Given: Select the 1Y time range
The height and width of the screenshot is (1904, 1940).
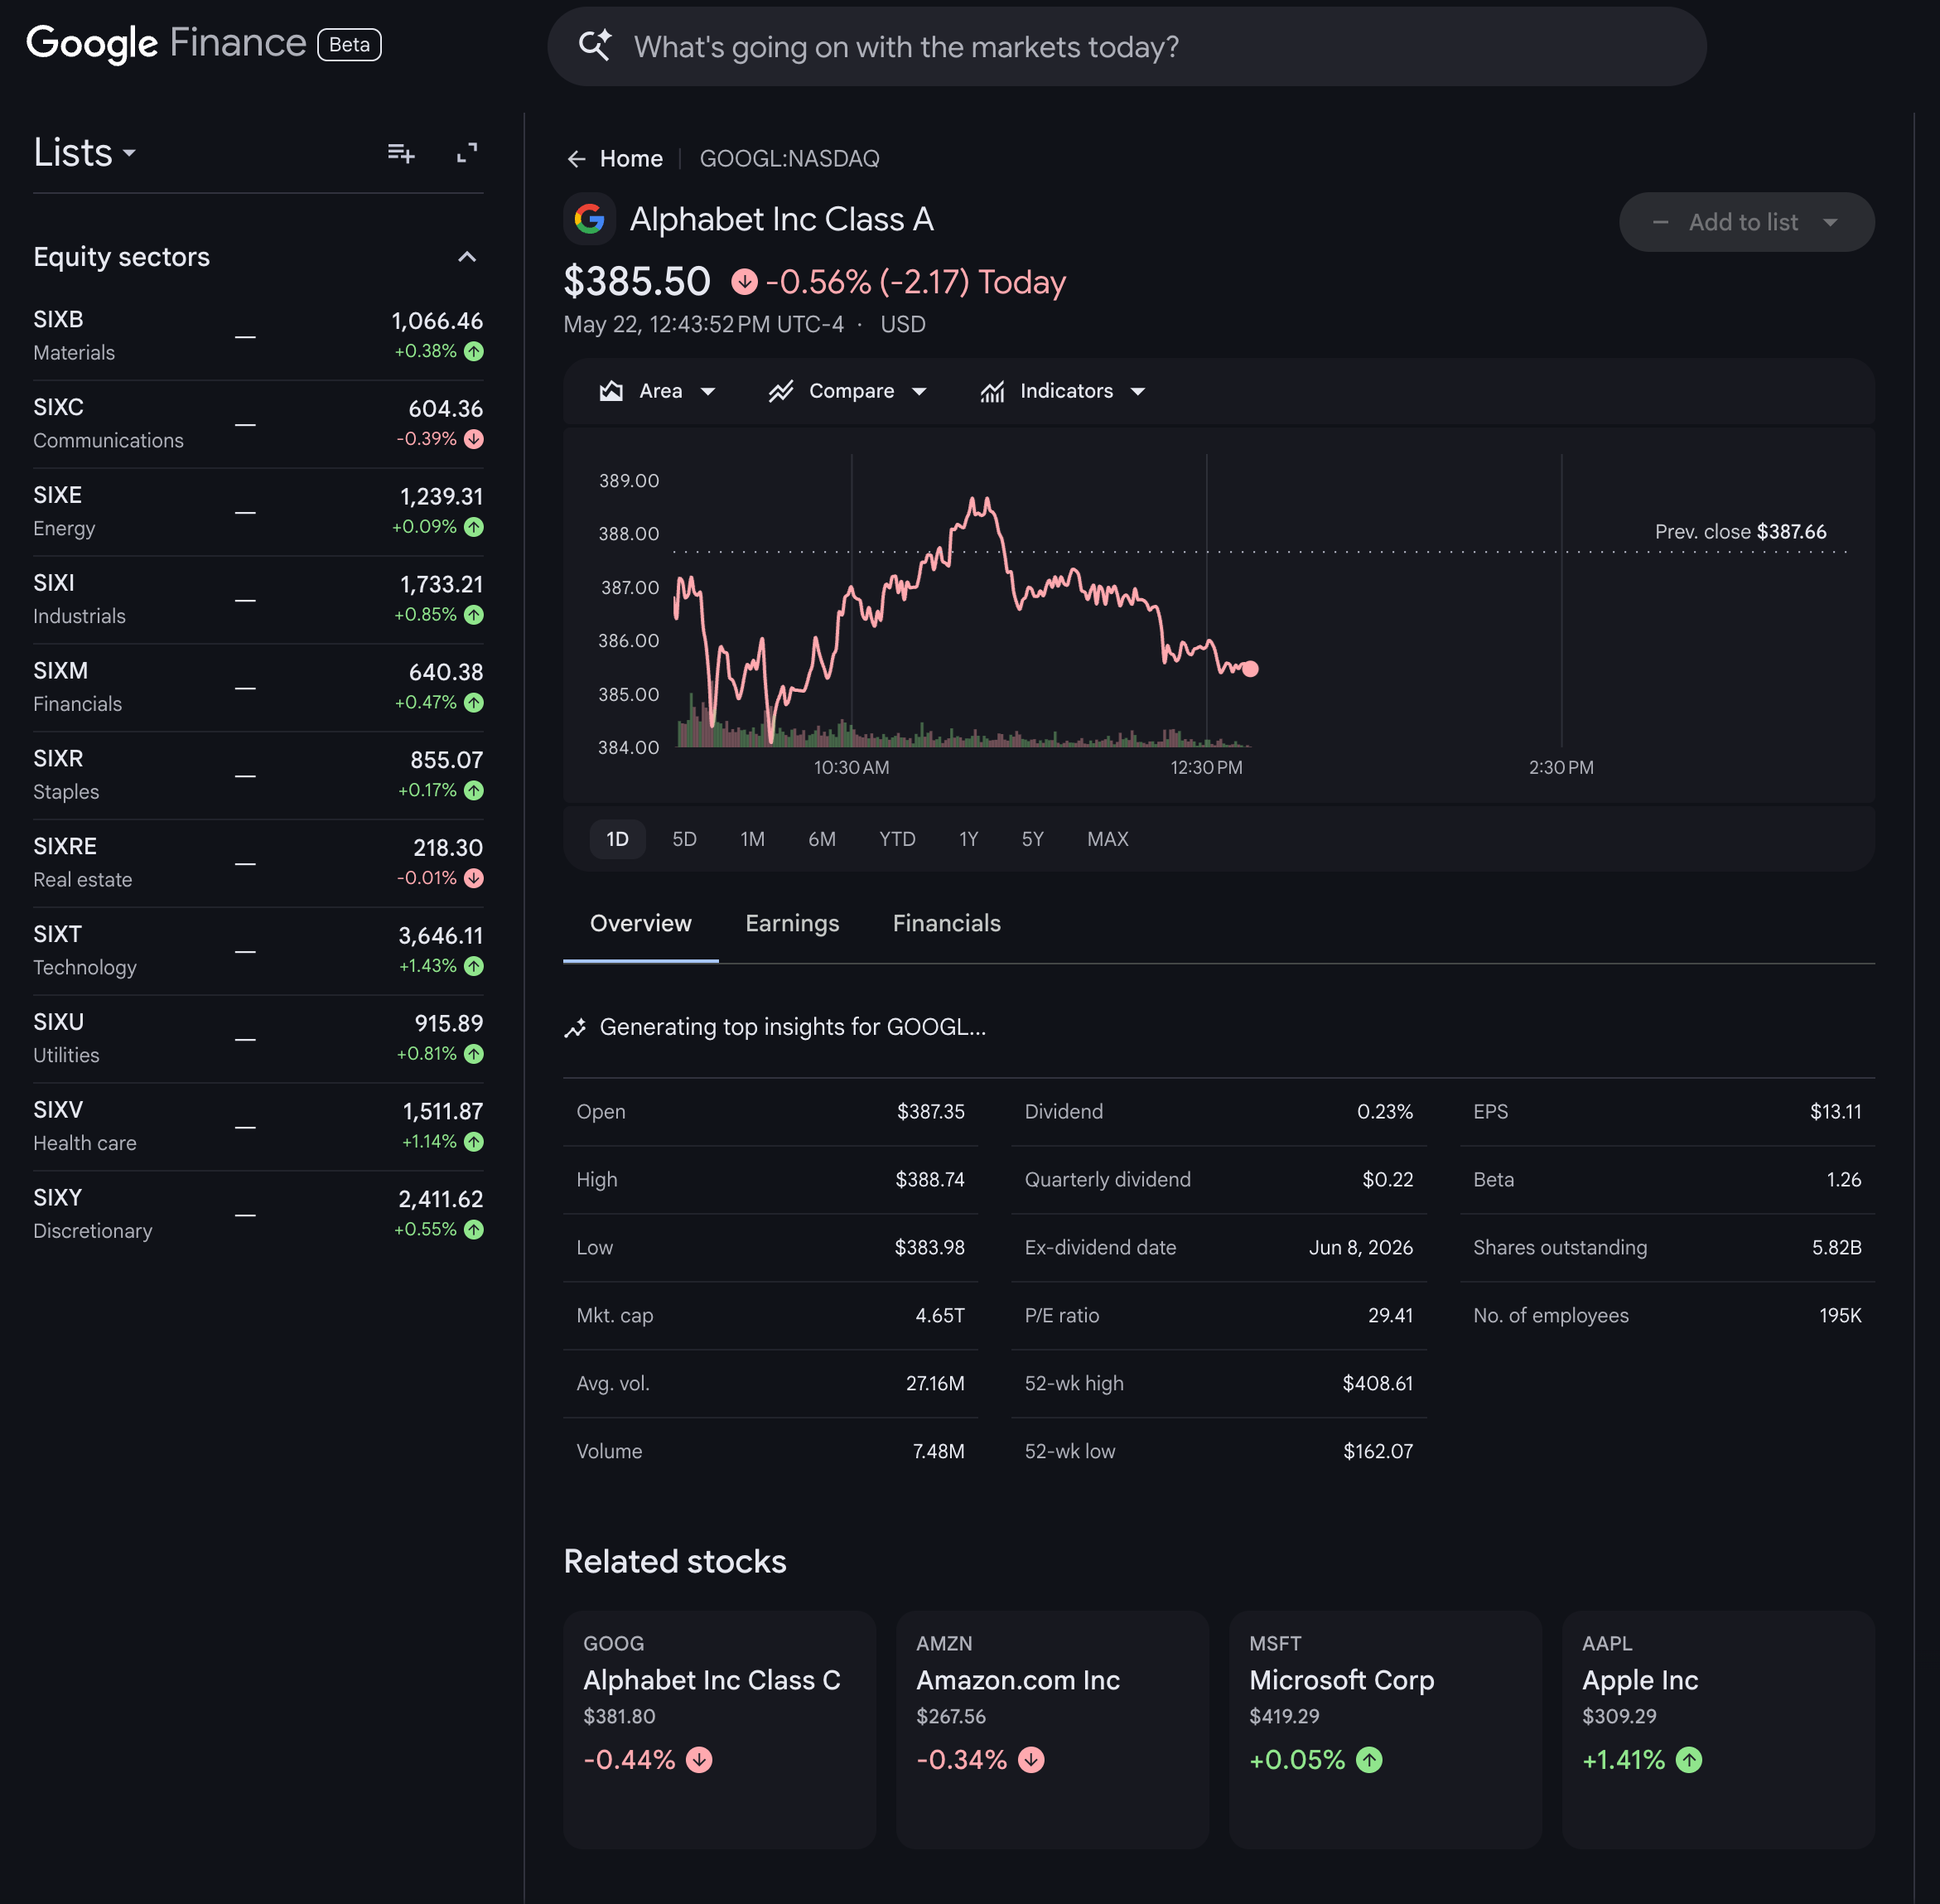Looking at the screenshot, I should 968,839.
